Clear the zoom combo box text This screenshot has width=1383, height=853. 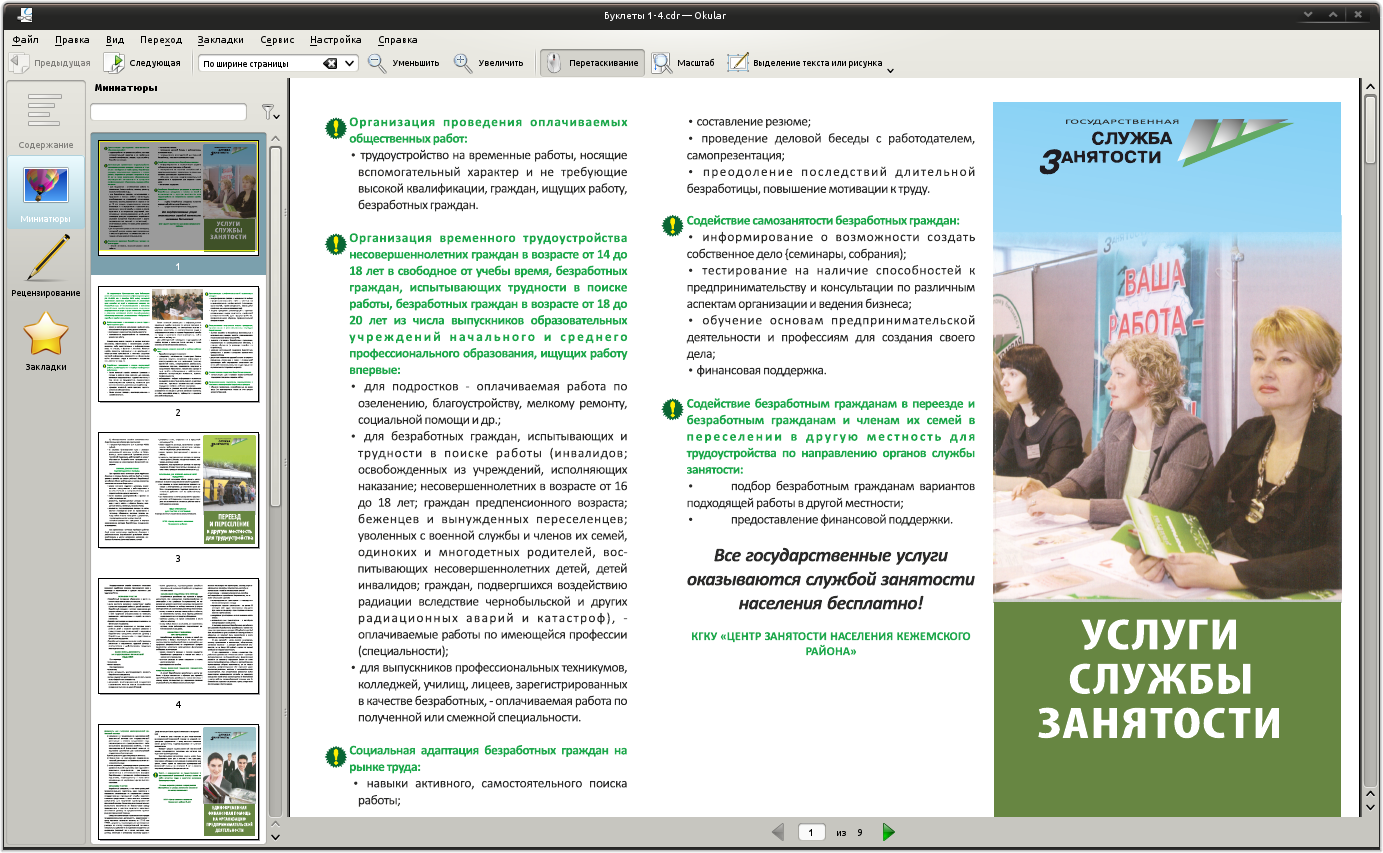(330, 63)
